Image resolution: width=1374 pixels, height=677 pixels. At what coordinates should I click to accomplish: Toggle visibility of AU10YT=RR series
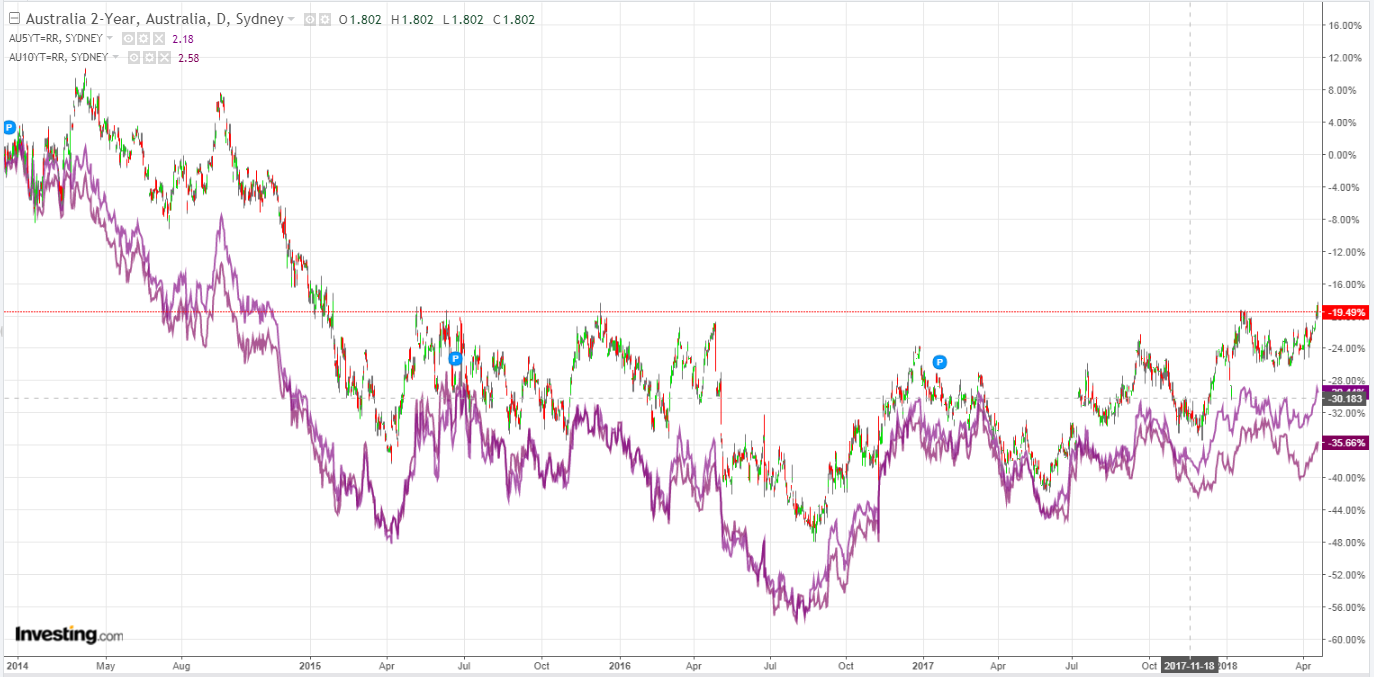click(x=134, y=57)
